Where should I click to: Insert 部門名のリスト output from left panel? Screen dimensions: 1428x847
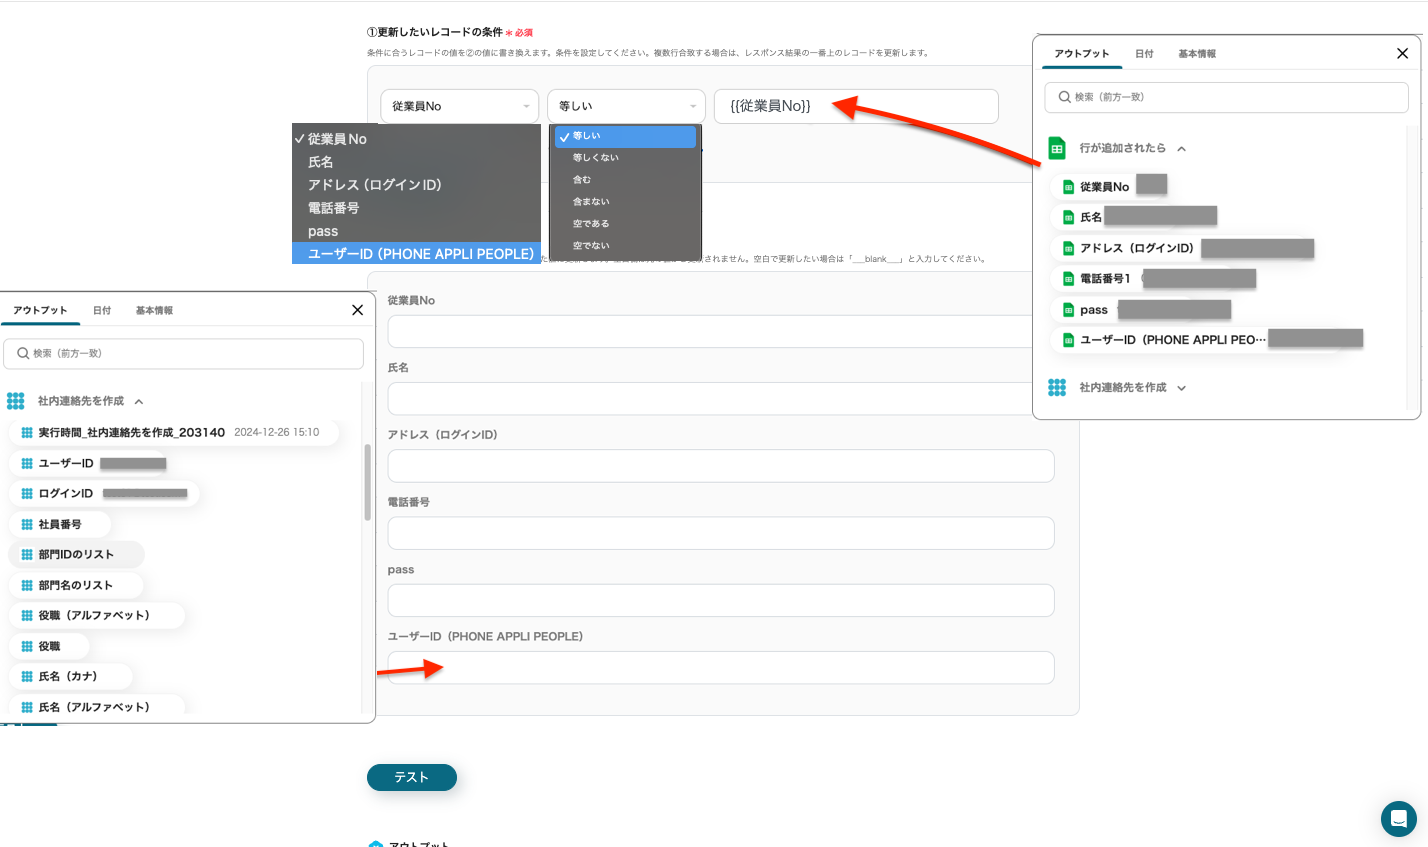(76, 585)
